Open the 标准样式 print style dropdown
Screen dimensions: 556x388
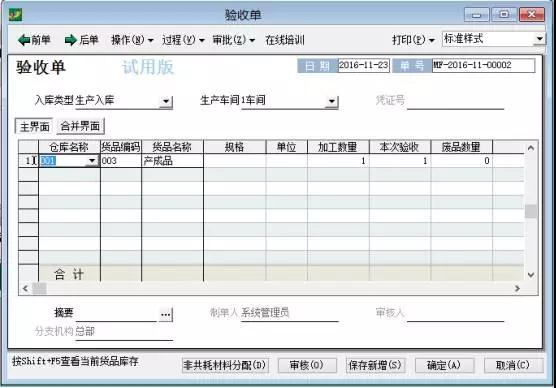(539, 38)
